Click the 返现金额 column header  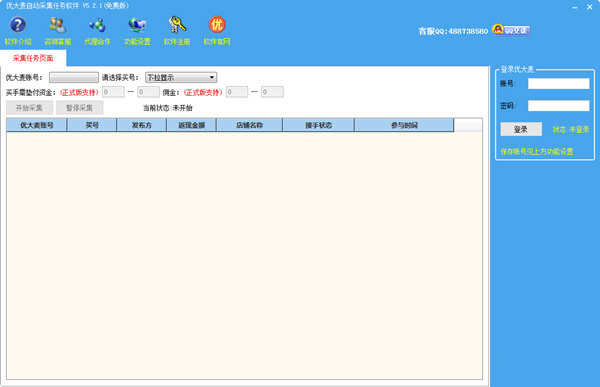[x=191, y=125]
